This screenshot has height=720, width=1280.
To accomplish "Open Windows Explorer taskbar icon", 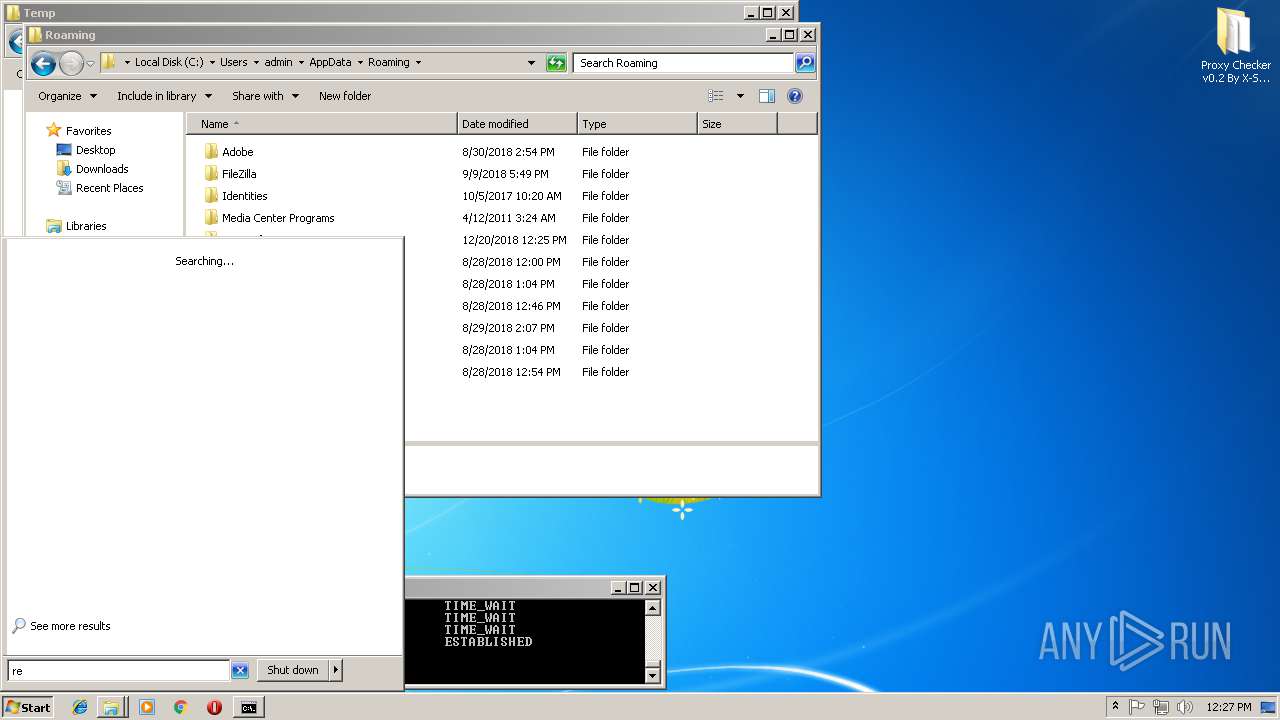I will tap(111, 707).
